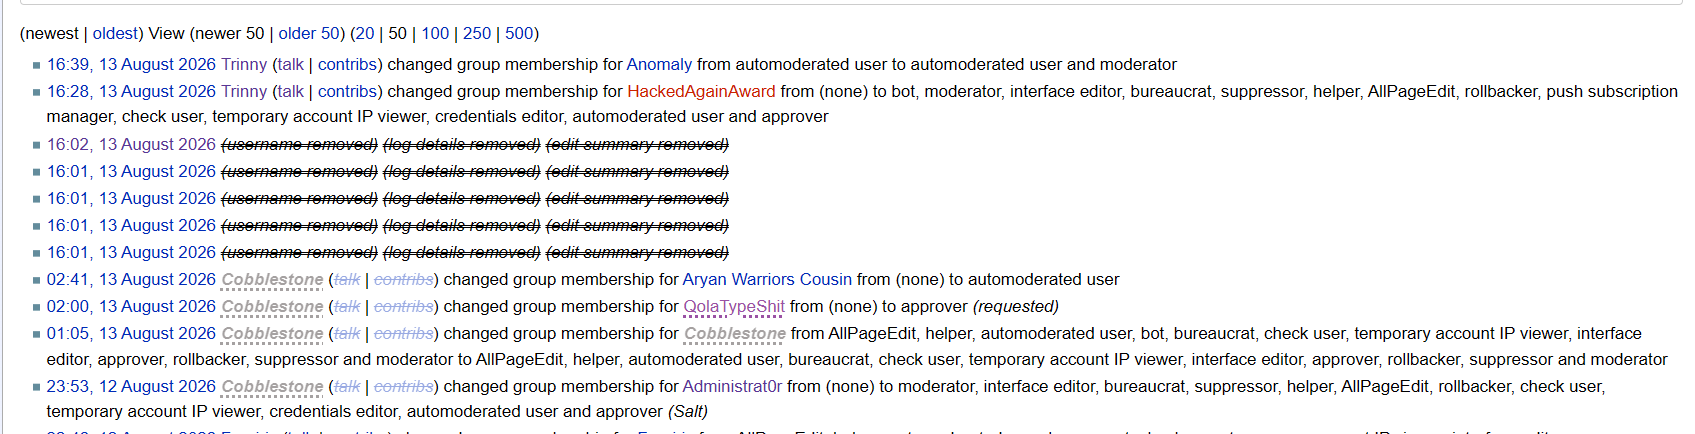The image size is (1695, 434).
Task: Open the 16:39, 13 August 2026 log entry
Action: (131, 65)
